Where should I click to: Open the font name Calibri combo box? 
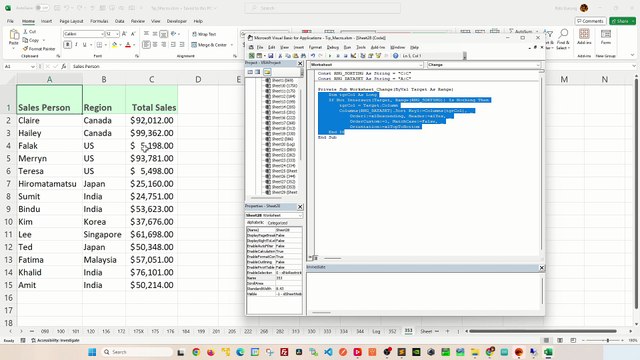[x=83, y=34]
